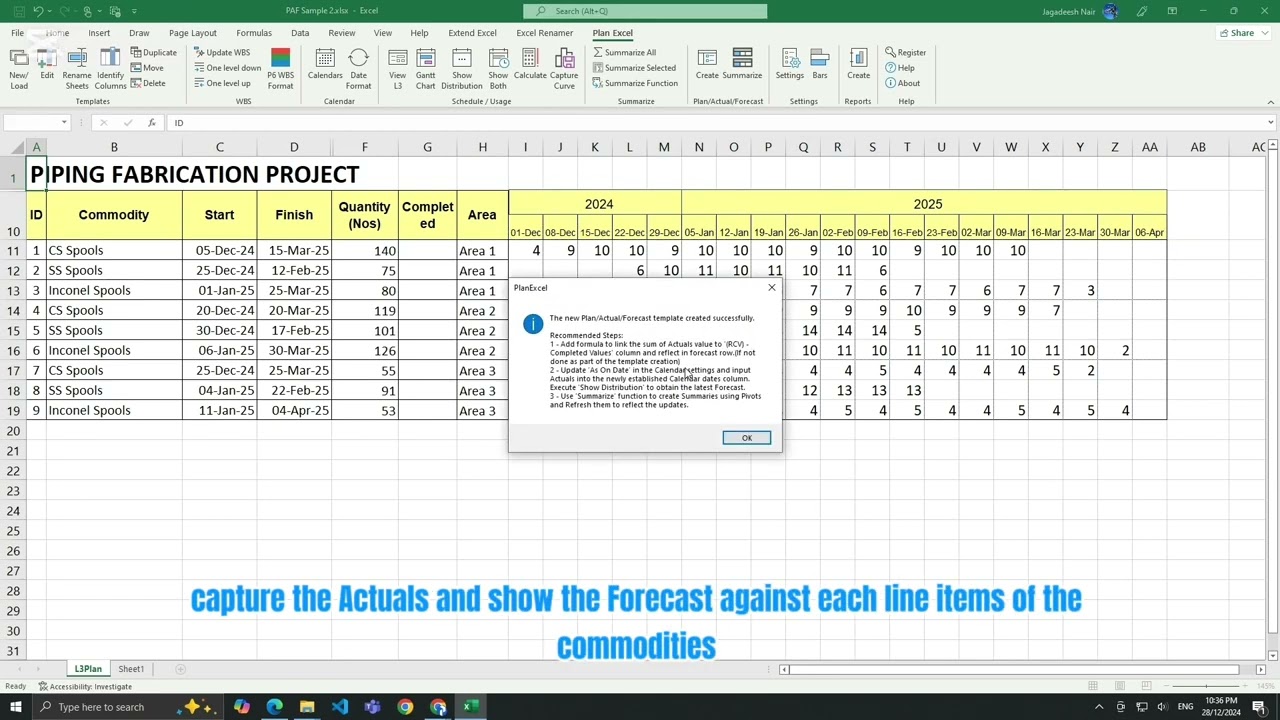Click Create in the Plan/Actual/Forecast group
Screen dimensions: 1280x720
tap(707, 65)
